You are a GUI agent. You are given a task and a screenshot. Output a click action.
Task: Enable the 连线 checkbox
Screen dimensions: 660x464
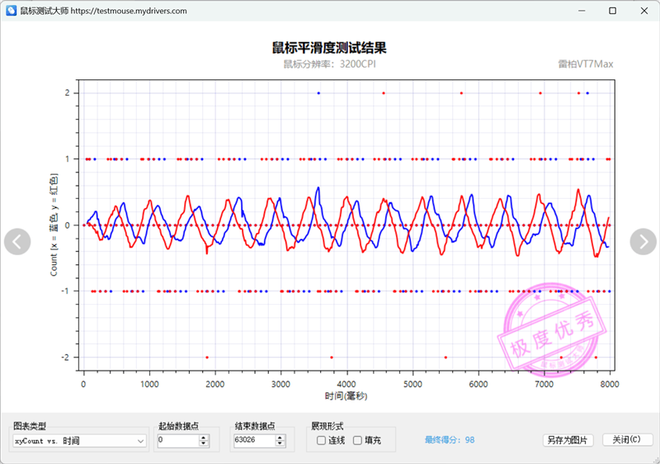[x=318, y=440]
